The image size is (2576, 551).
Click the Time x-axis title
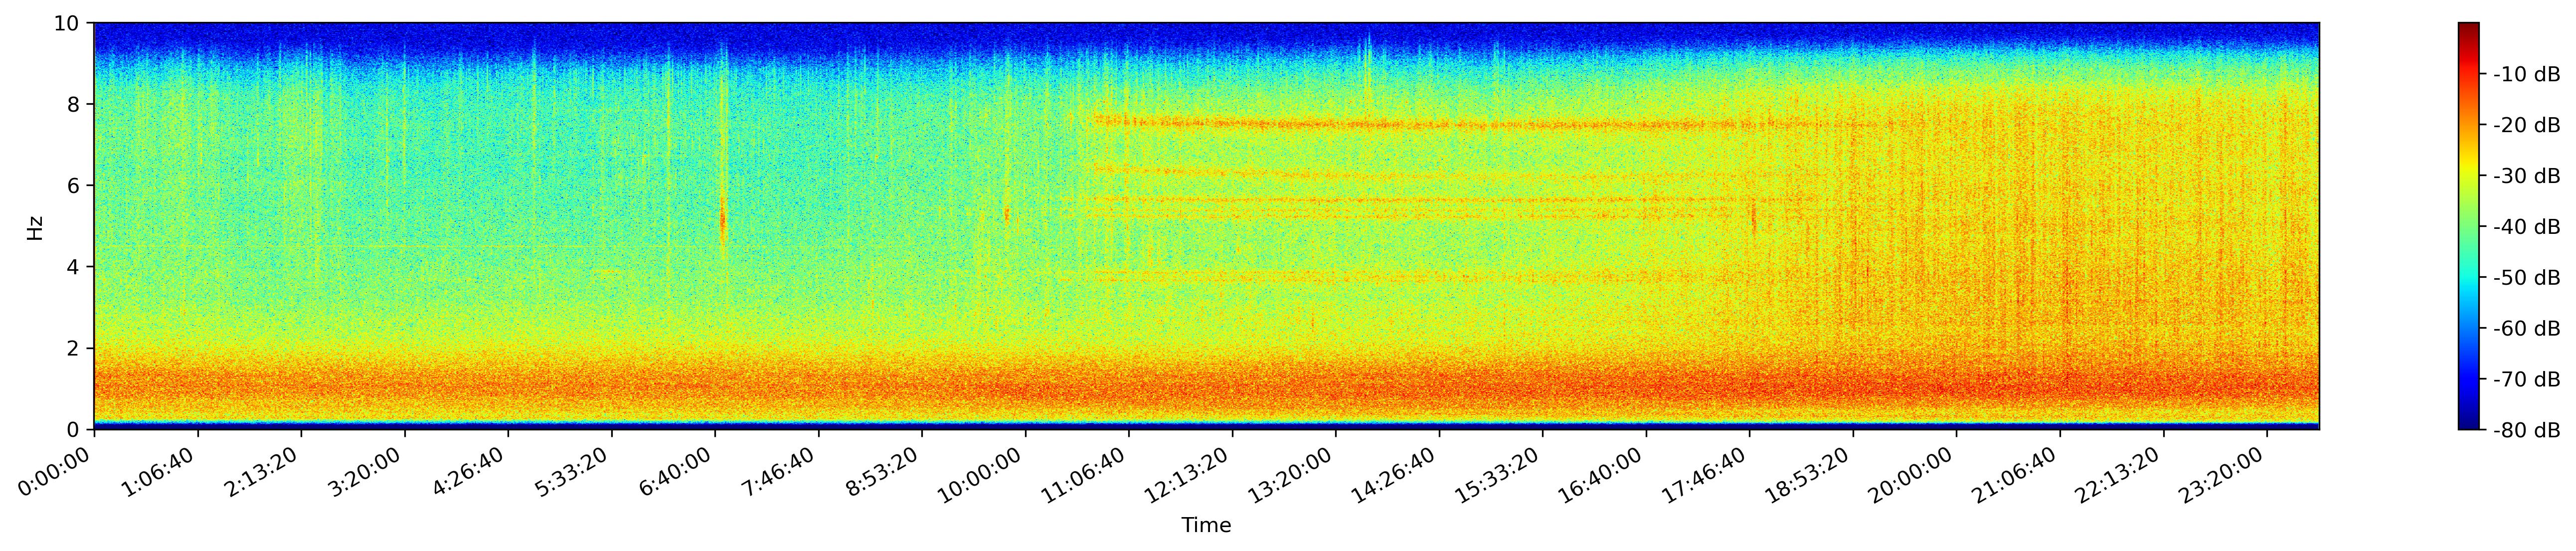tap(1206, 526)
